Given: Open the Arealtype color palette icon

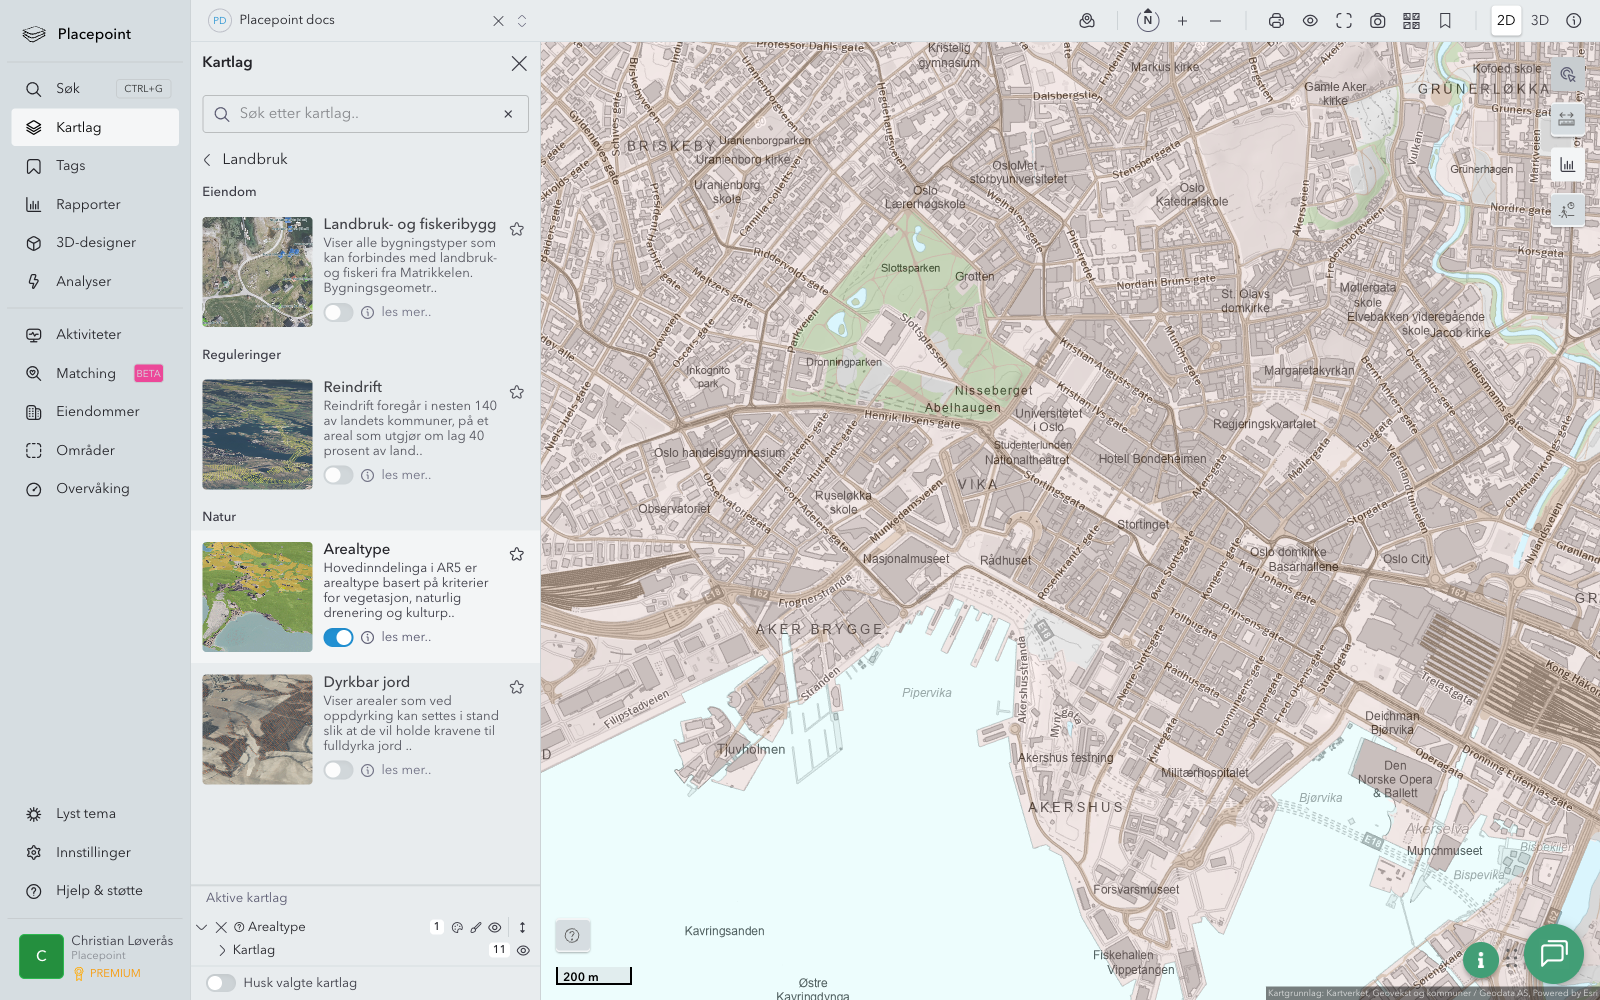Looking at the screenshot, I should (x=457, y=927).
